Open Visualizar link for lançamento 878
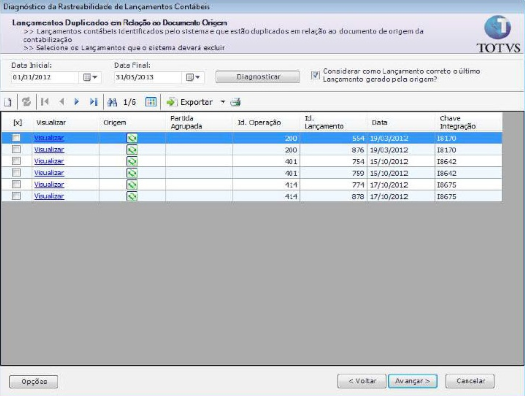 coord(49,196)
